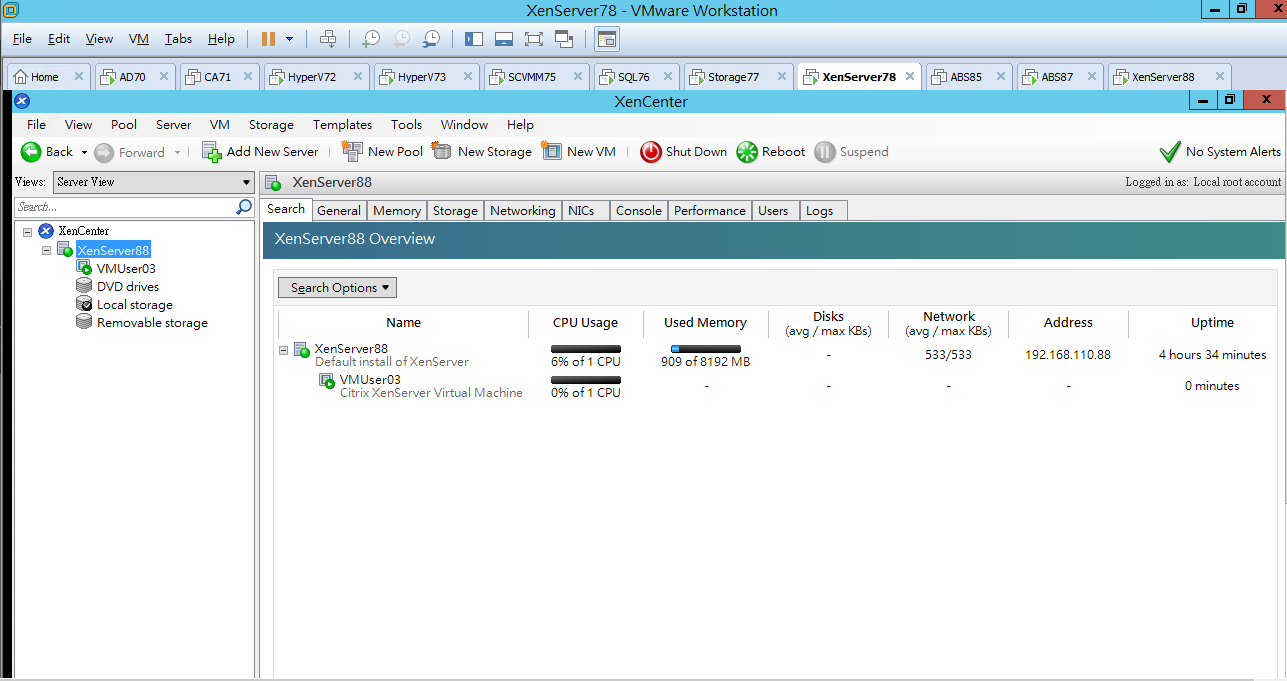Collapse XenServer88 row in overview table
1287x681 pixels.
[284, 350]
